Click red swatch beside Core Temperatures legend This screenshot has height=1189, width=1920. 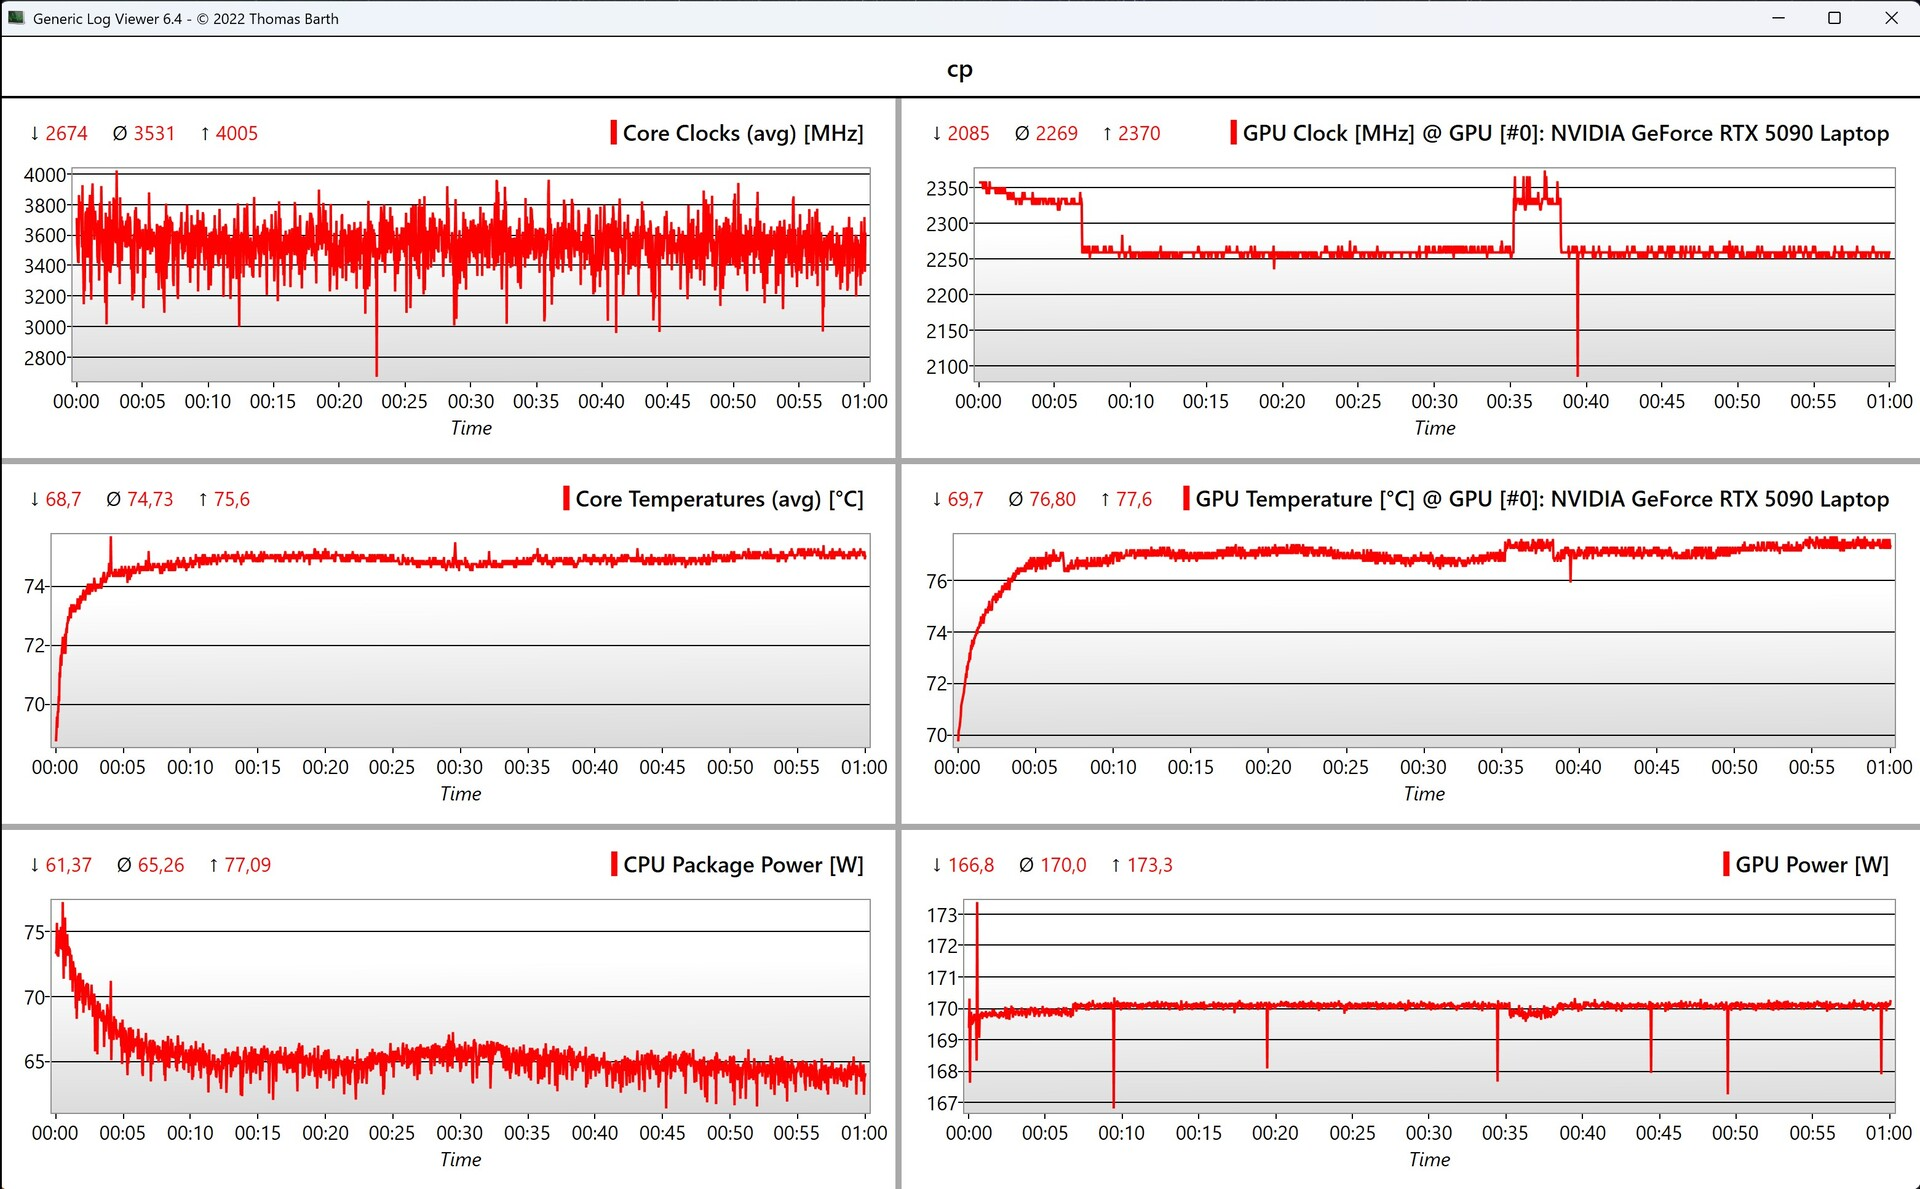coord(566,499)
